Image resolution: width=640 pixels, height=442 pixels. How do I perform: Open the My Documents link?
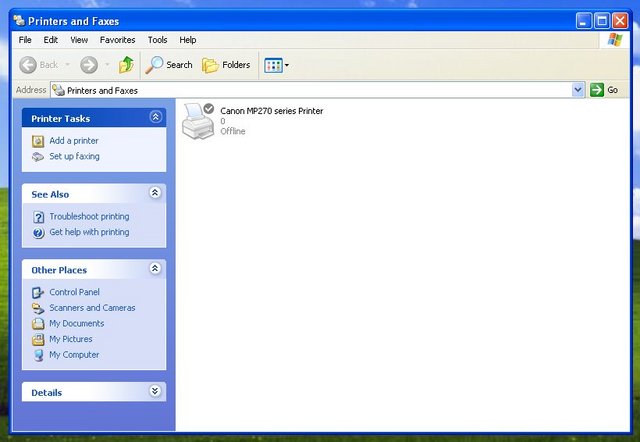[x=77, y=323]
